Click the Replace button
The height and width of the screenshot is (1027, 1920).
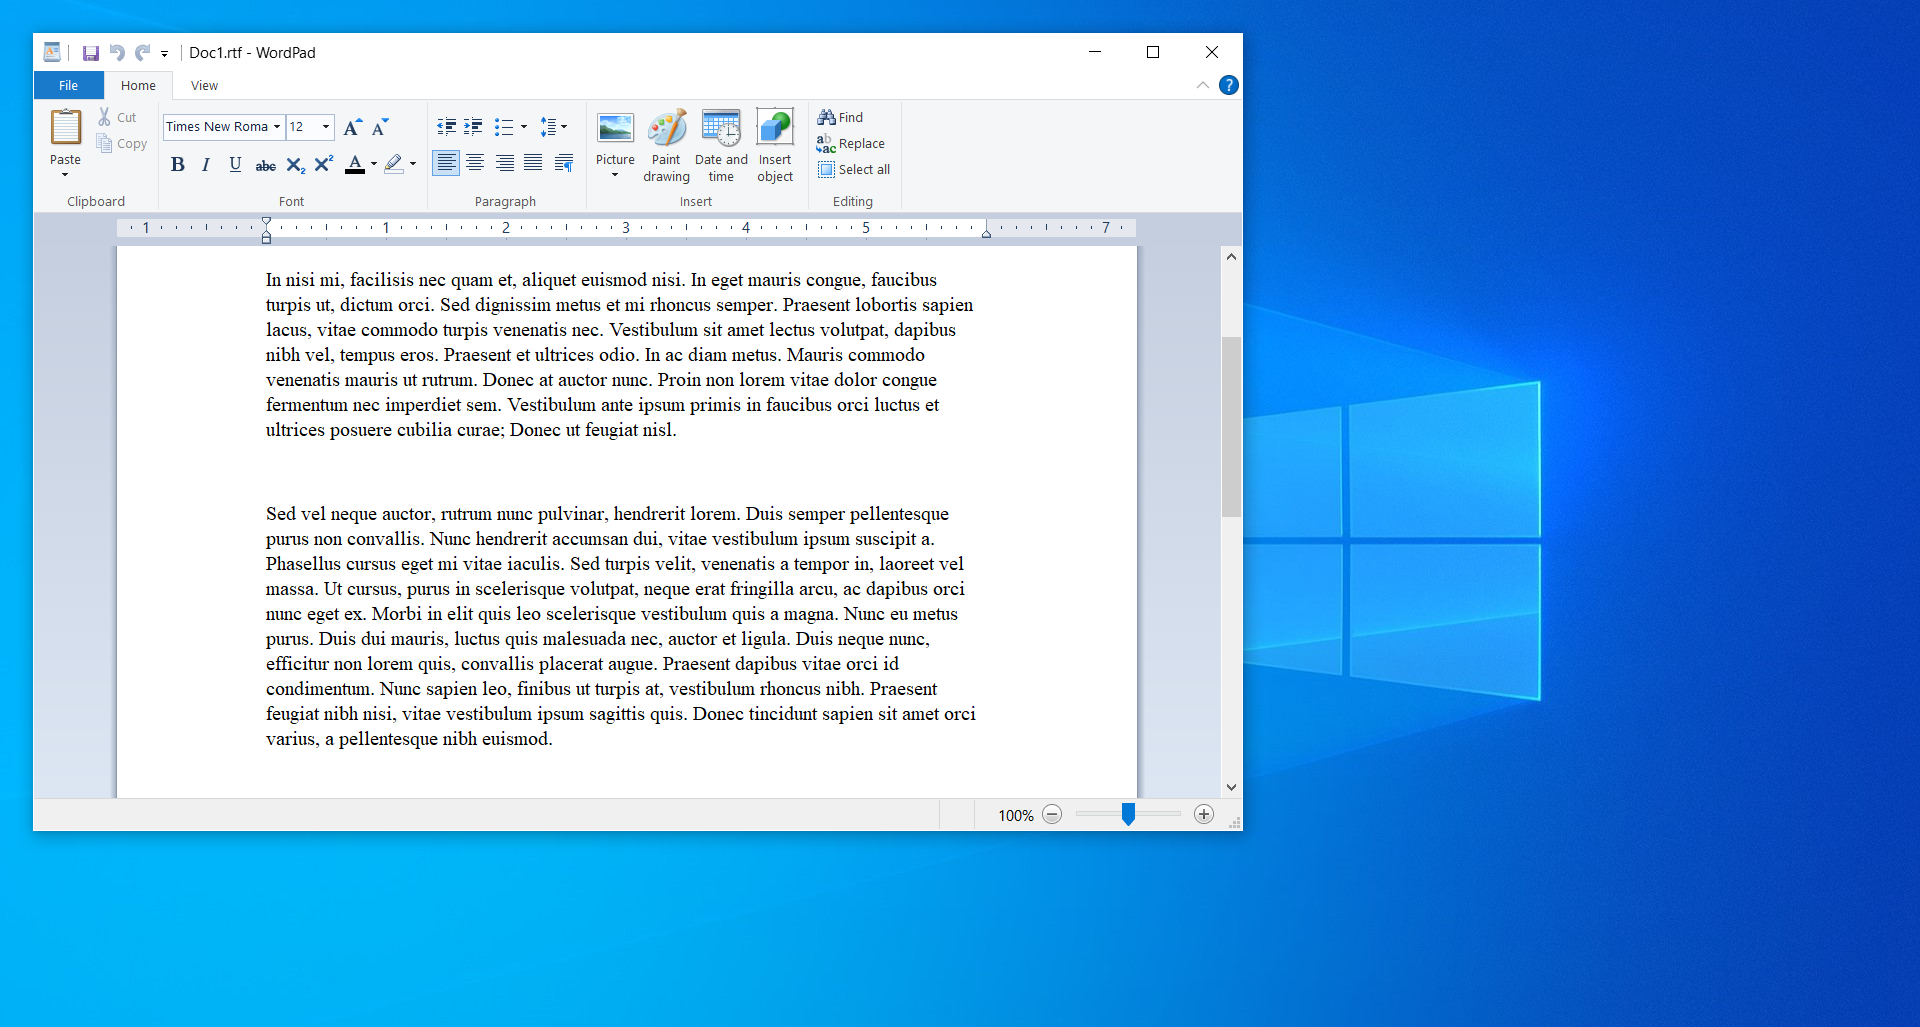point(851,143)
